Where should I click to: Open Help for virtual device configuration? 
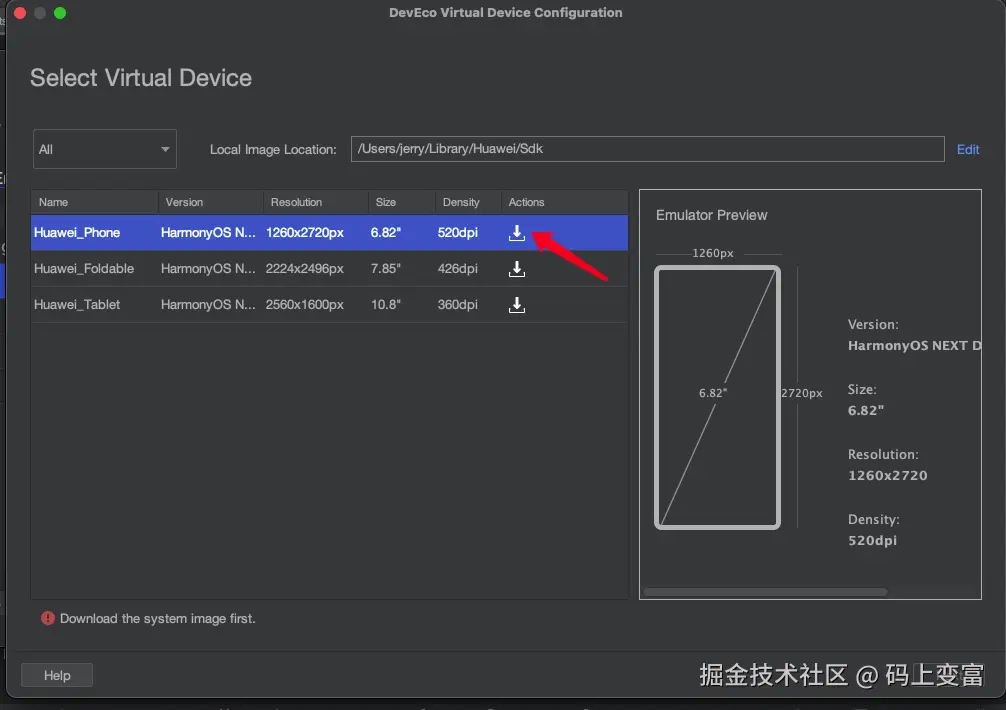[57, 675]
